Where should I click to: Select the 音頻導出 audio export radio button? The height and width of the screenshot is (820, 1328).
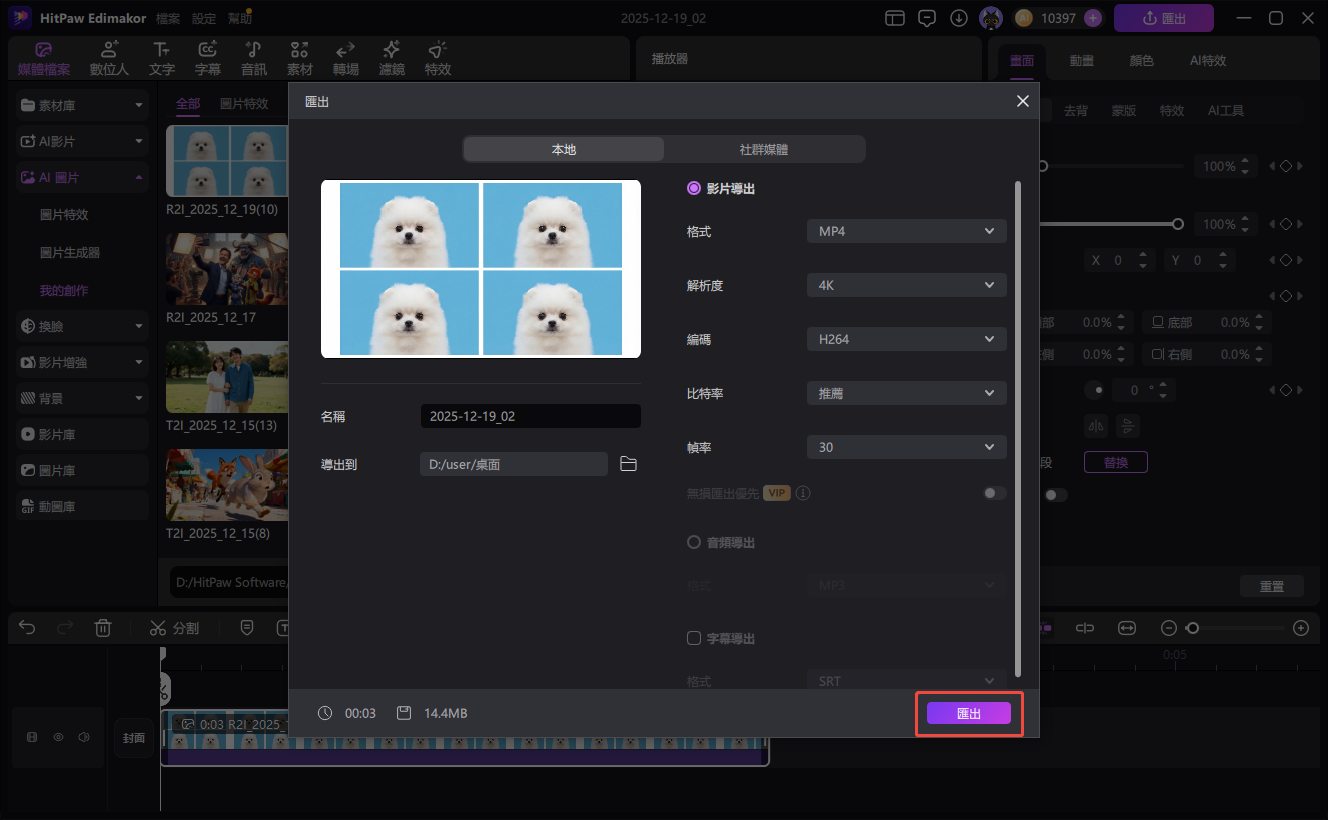(x=694, y=542)
